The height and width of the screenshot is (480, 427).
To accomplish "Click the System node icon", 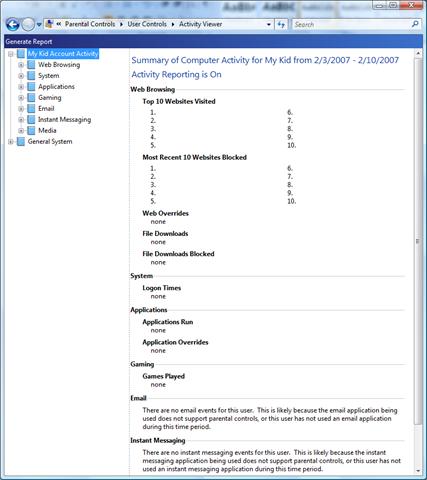I will [x=31, y=76].
